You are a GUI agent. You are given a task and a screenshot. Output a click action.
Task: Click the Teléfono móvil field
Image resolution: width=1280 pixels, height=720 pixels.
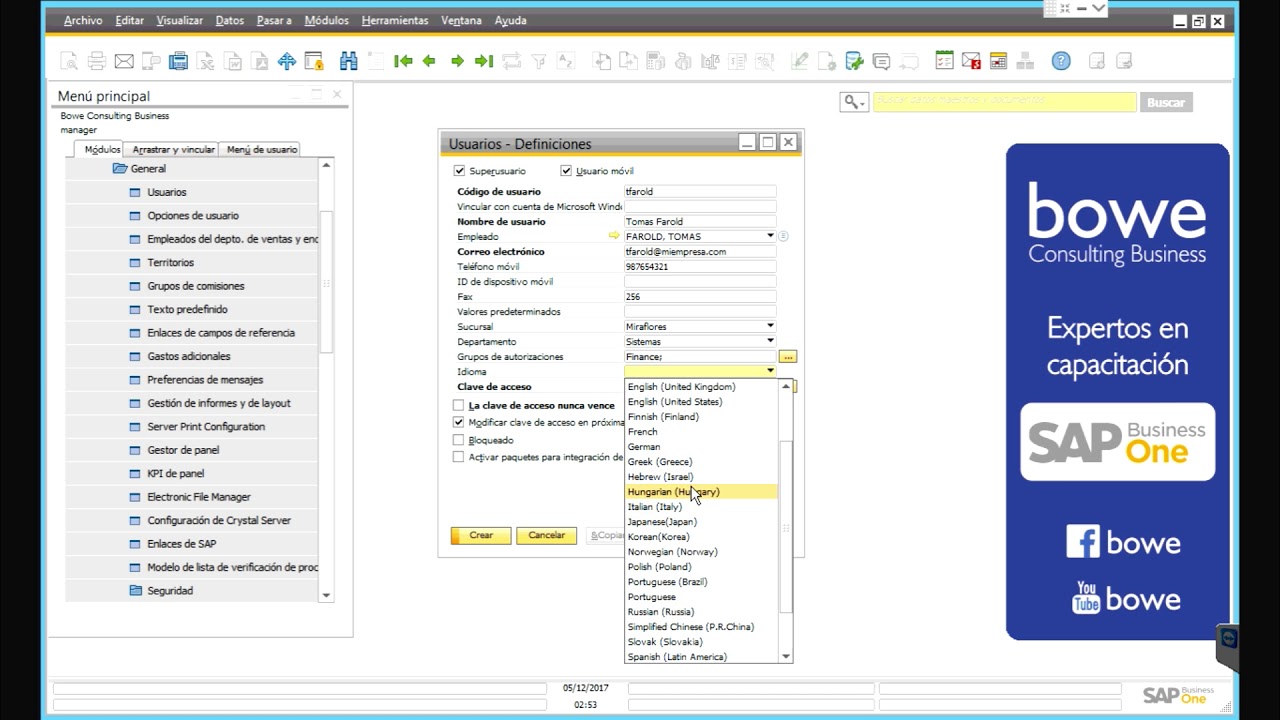pyautogui.click(x=700, y=266)
